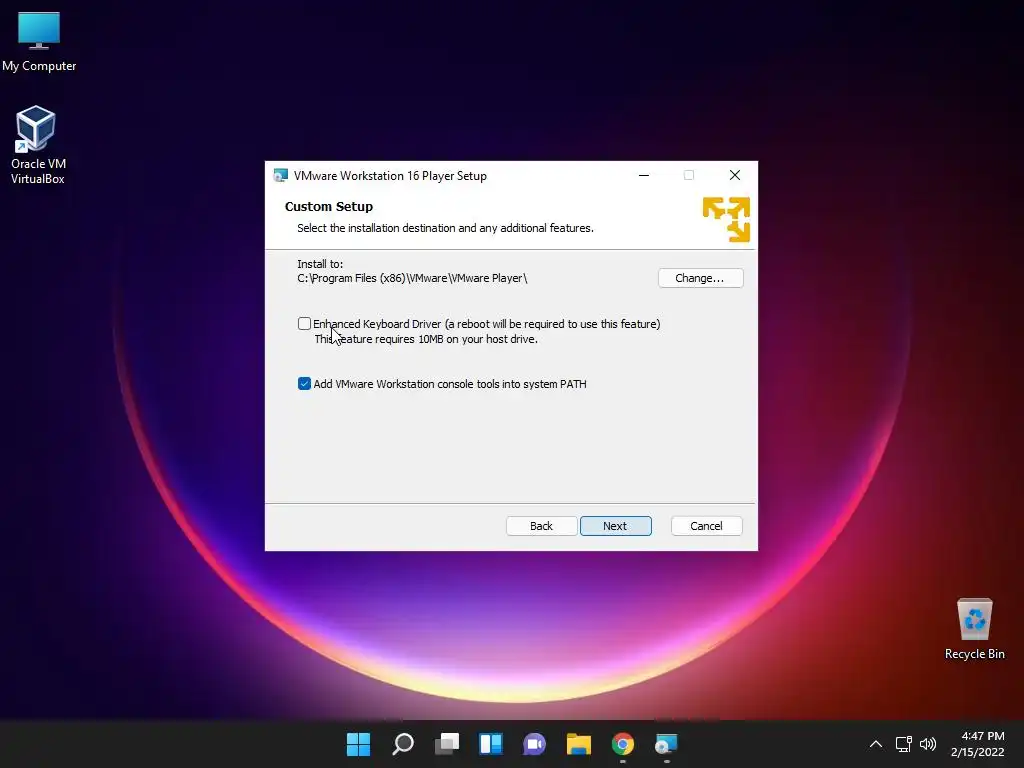The width and height of the screenshot is (1024, 768).
Task: Select the Oracle VM VirtualBox shortcut
Action: click(37, 146)
